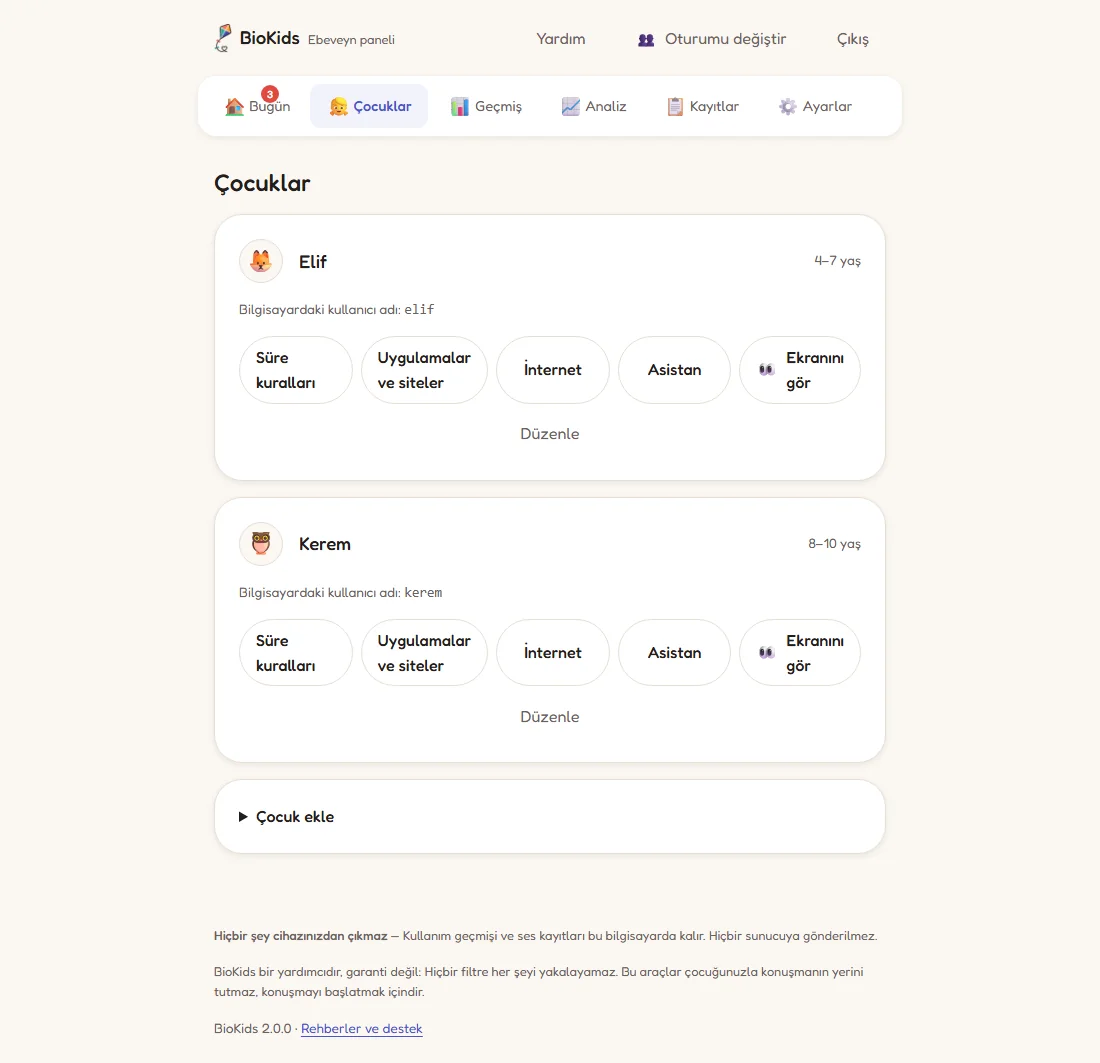Open Bugün tab with house icon
This screenshot has width=1100, height=1063.
tap(257, 106)
